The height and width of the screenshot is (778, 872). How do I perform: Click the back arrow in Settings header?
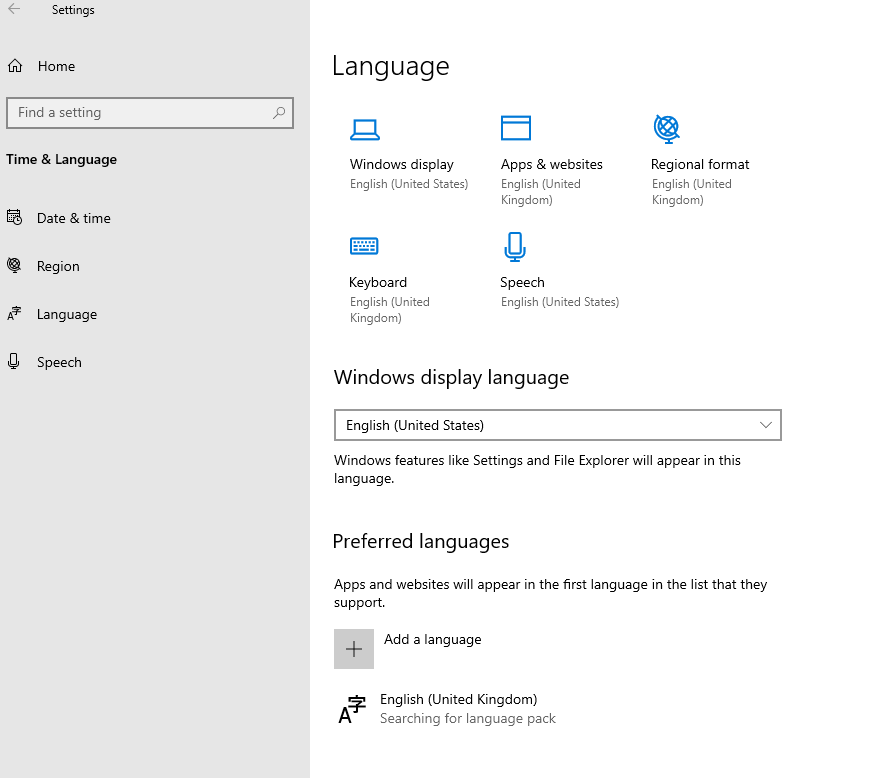click(14, 9)
